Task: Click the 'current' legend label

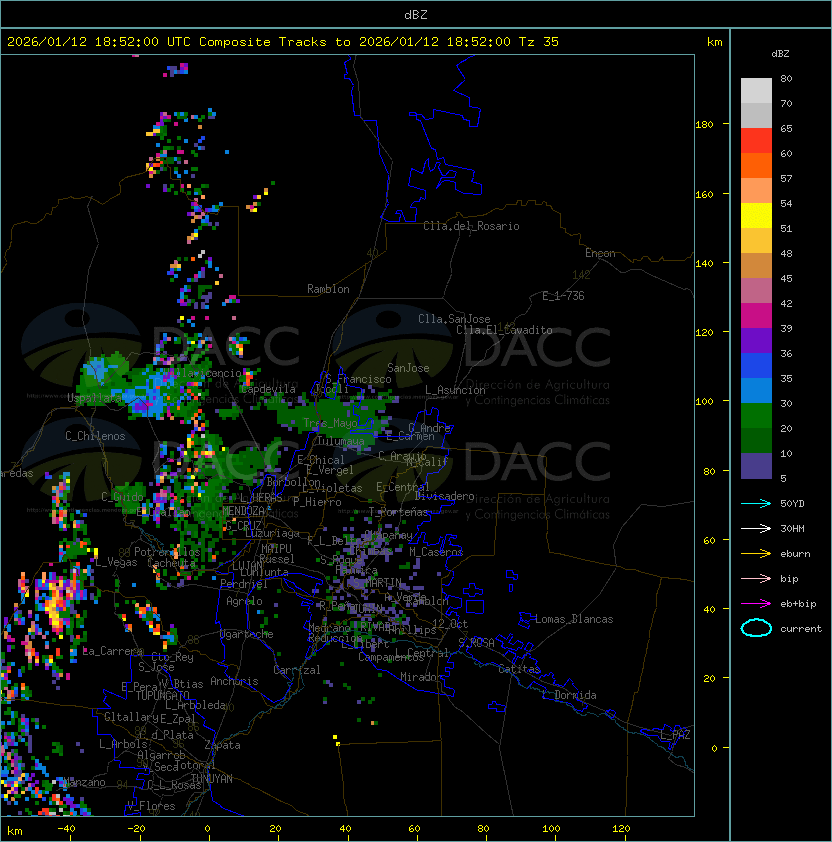Action: [801, 629]
